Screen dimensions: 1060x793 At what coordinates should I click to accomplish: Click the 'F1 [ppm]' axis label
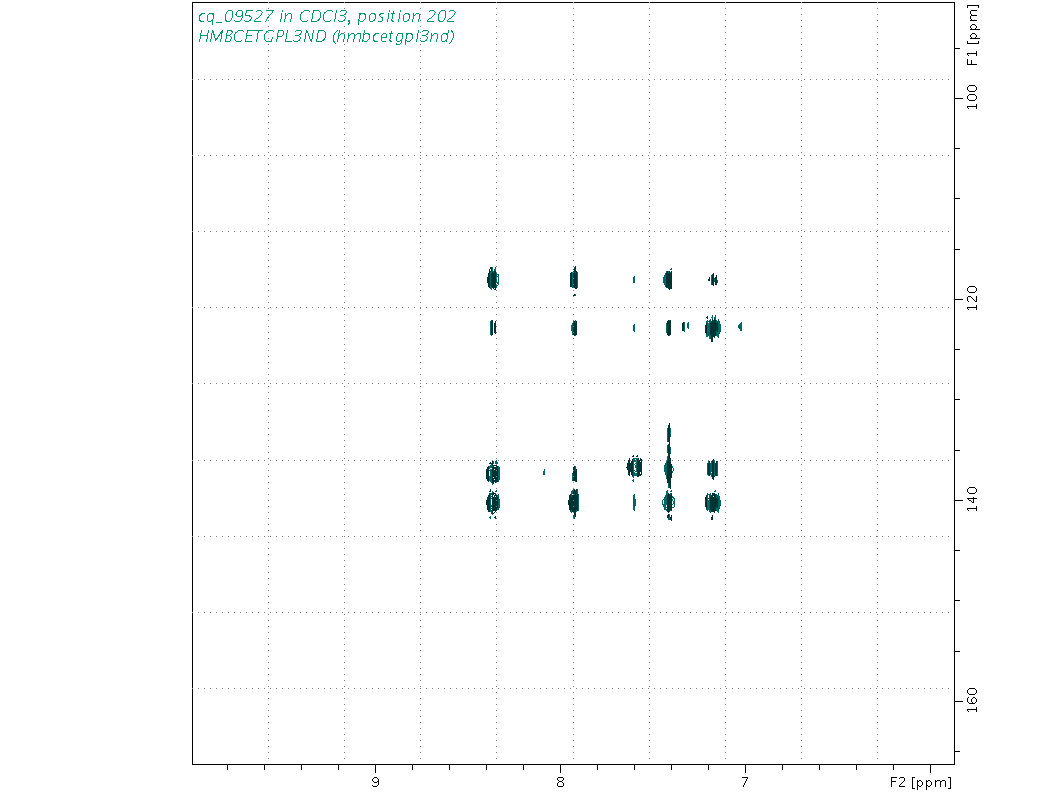tap(972, 35)
